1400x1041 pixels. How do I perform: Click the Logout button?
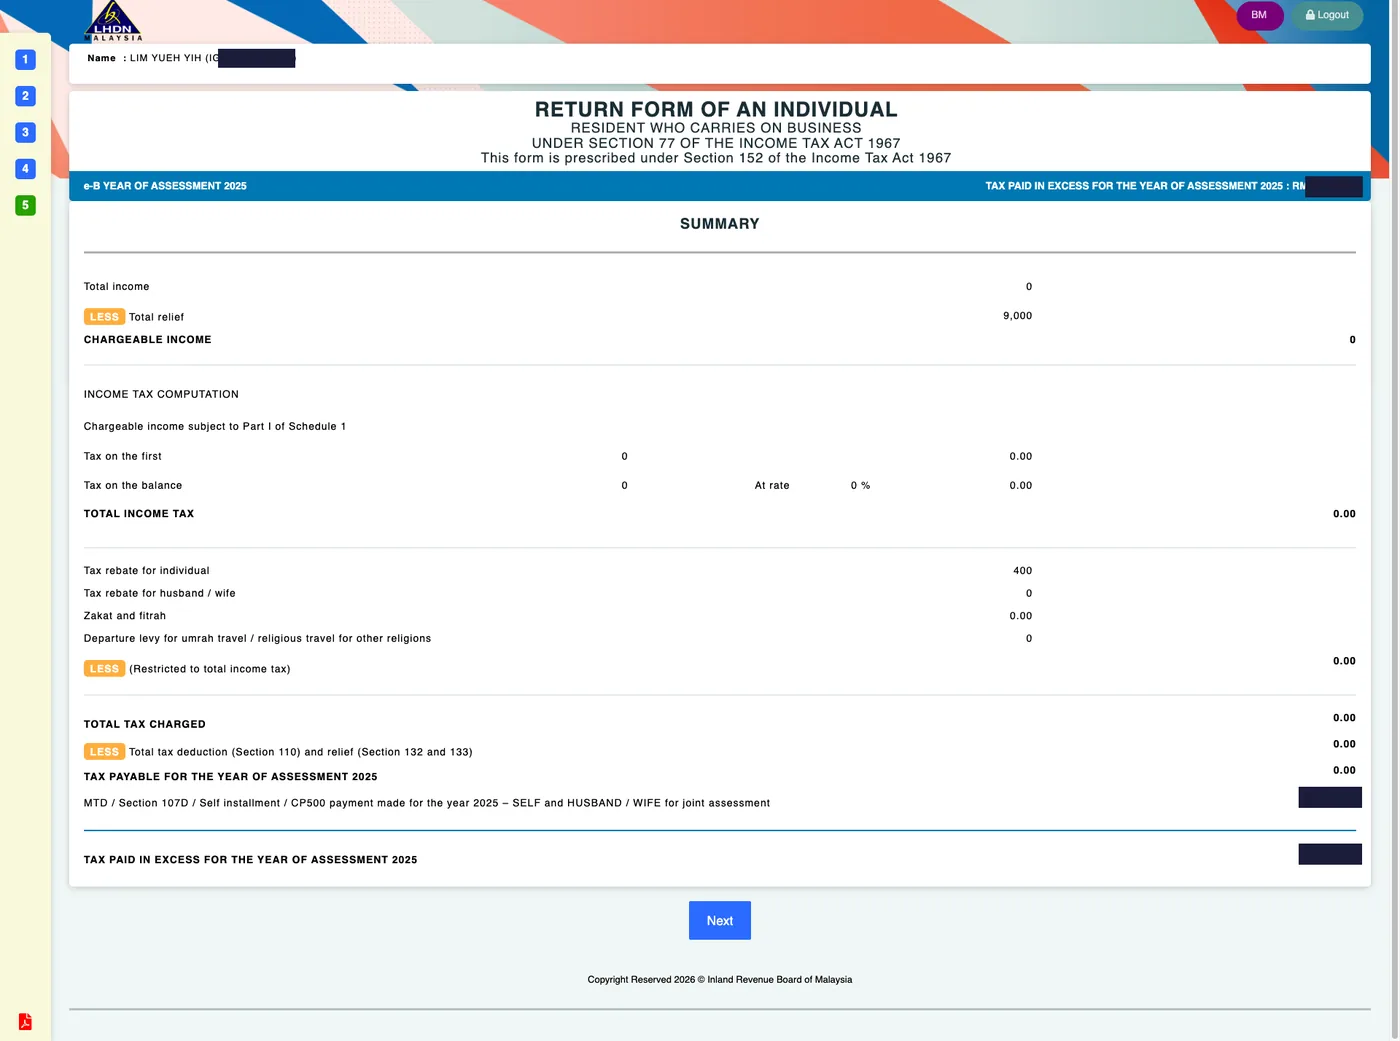tap(1327, 15)
